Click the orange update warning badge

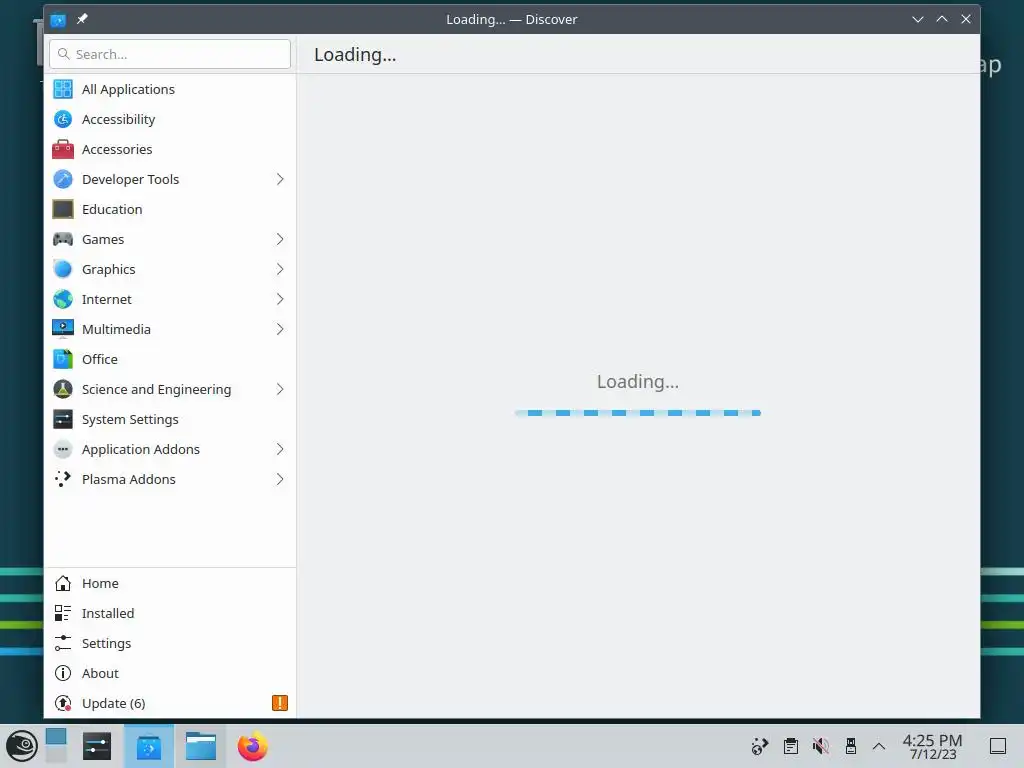(x=280, y=703)
